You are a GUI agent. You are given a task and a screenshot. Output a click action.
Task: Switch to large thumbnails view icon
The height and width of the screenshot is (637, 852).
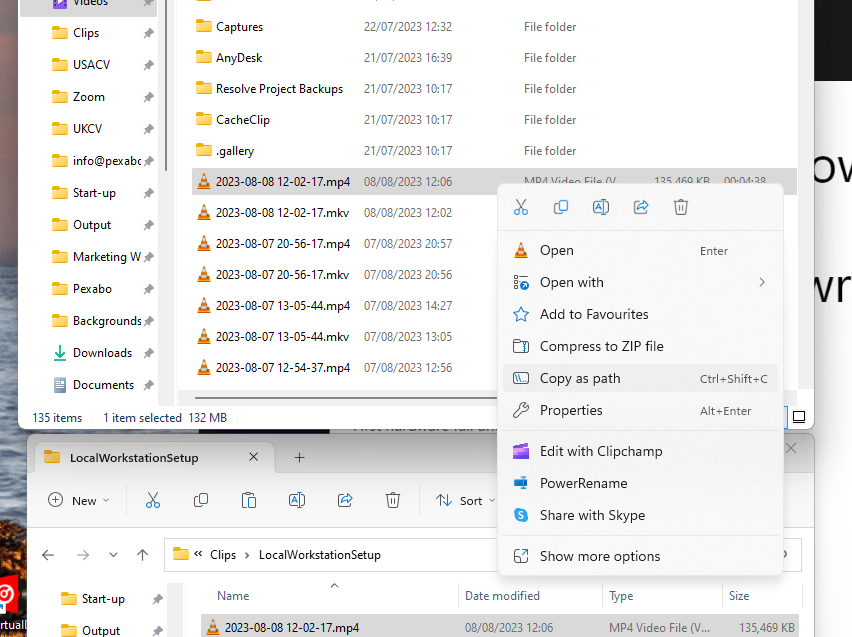(799, 417)
